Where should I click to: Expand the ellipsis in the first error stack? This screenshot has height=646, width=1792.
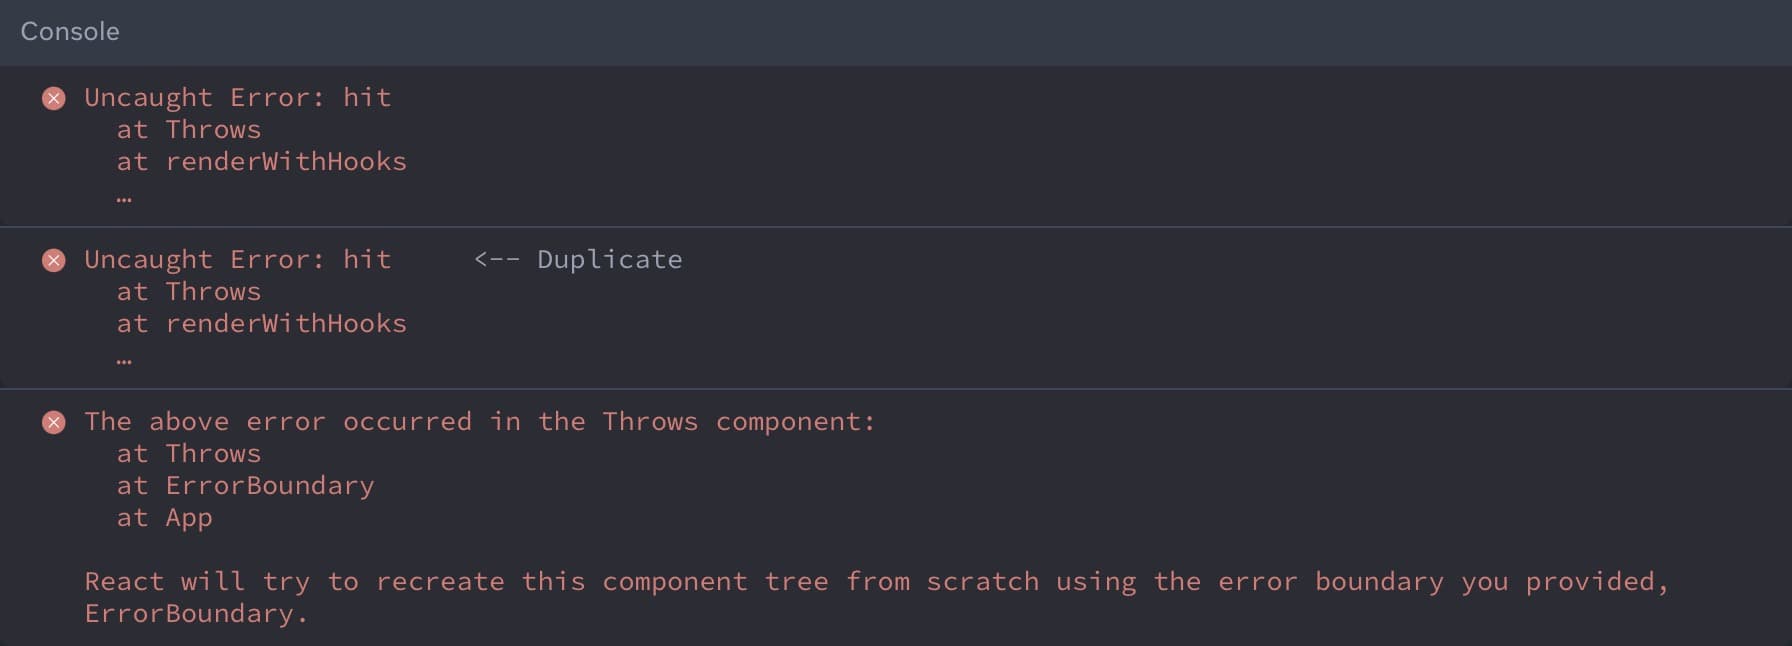click(124, 198)
